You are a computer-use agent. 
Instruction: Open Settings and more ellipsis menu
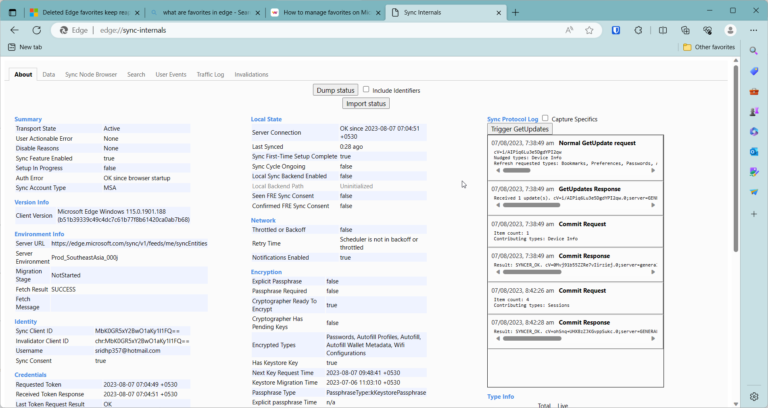[x=754, y=30]
